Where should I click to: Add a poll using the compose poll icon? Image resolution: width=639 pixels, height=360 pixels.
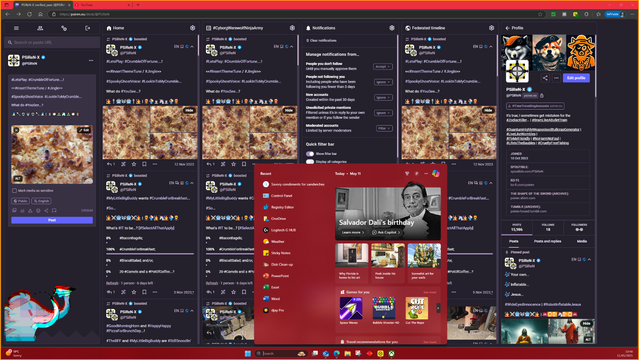click(x=22, y=210)
